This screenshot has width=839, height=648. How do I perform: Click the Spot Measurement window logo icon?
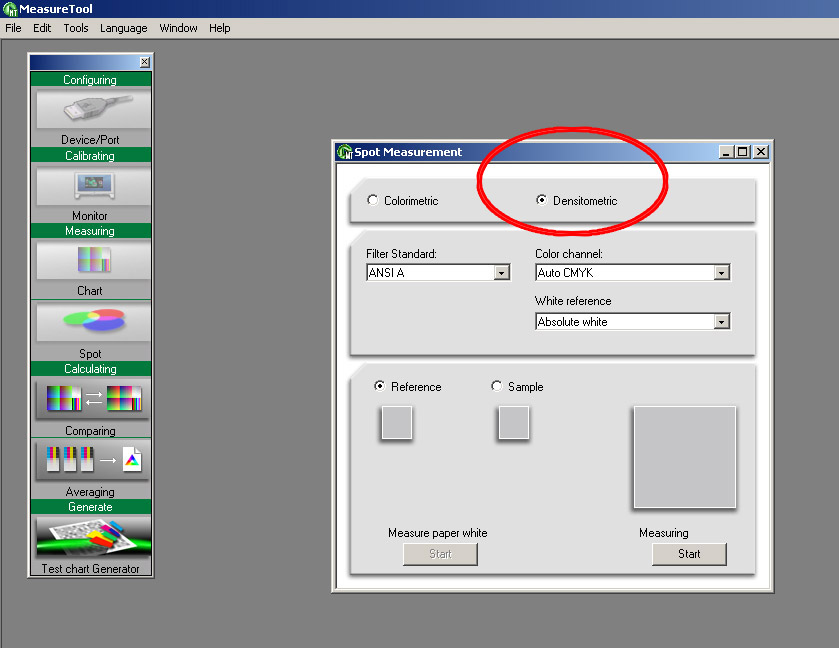click(345, 152)
